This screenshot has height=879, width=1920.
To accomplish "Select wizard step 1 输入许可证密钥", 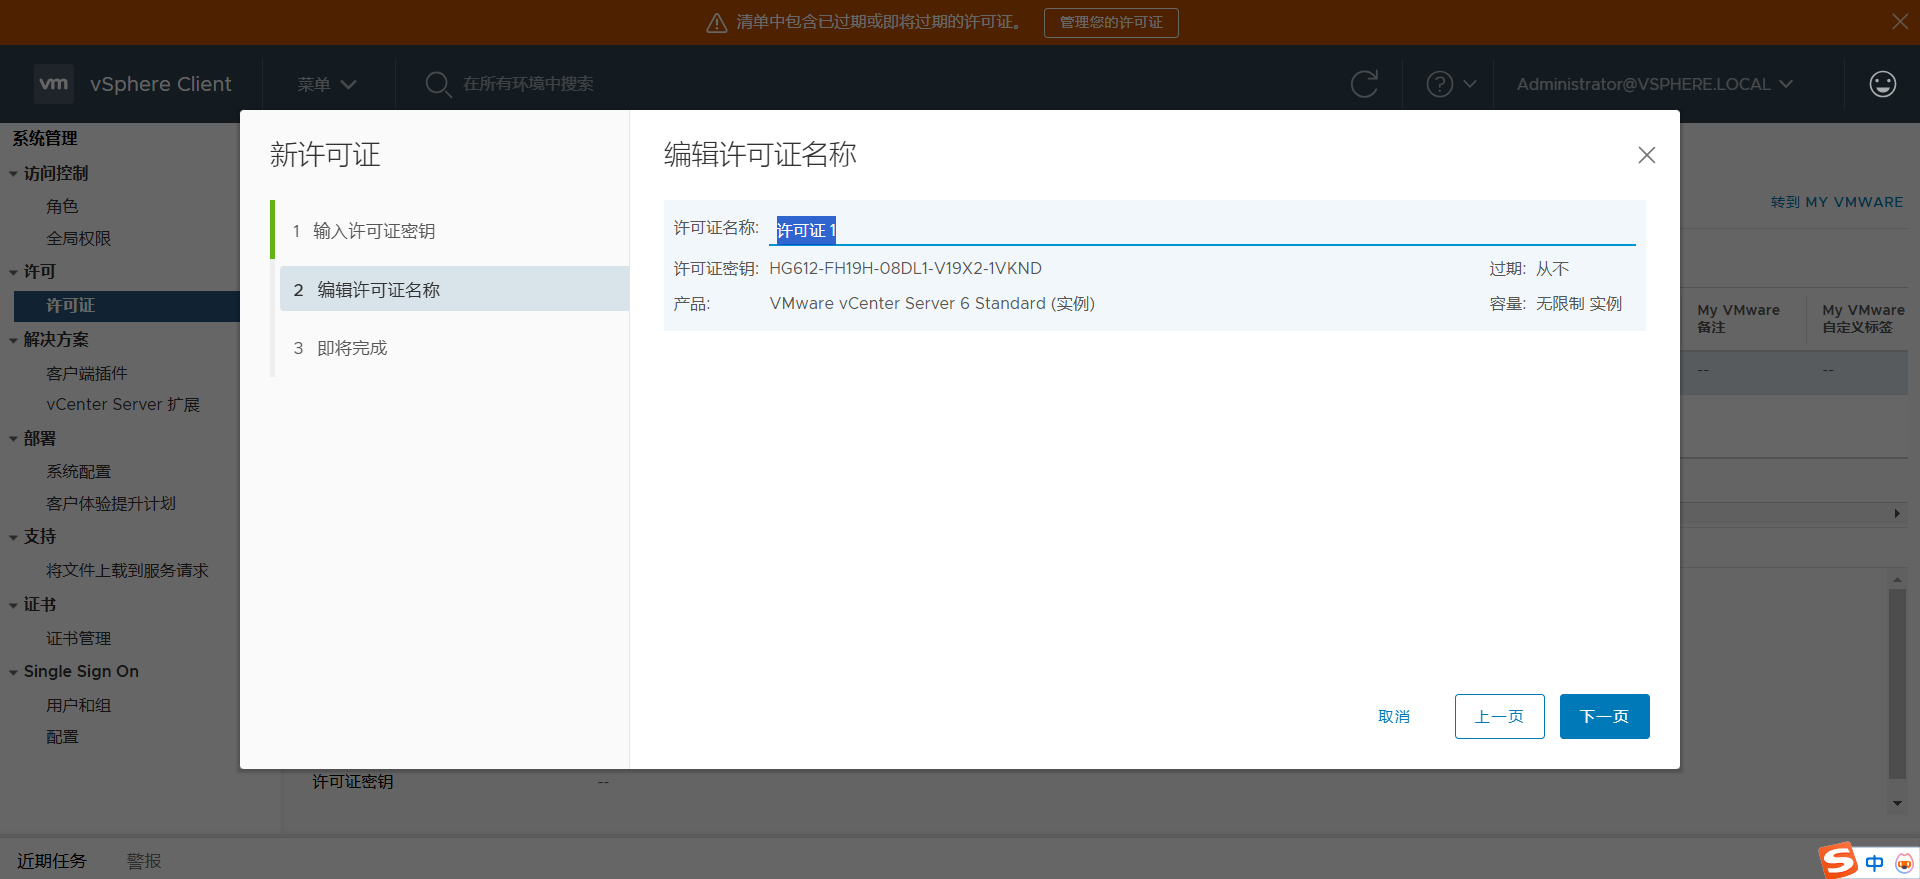I will pos(452,231).
